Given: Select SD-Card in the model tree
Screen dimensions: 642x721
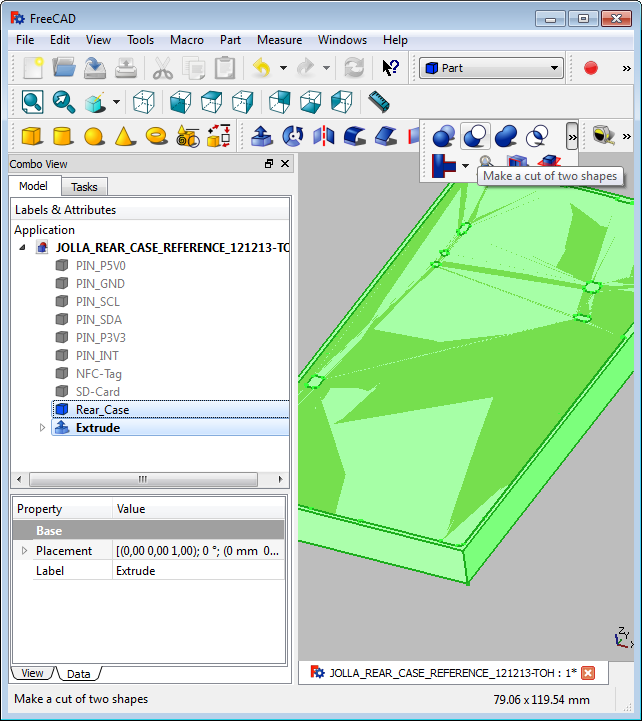Looking at the screenshot, I should pos(97,392).
